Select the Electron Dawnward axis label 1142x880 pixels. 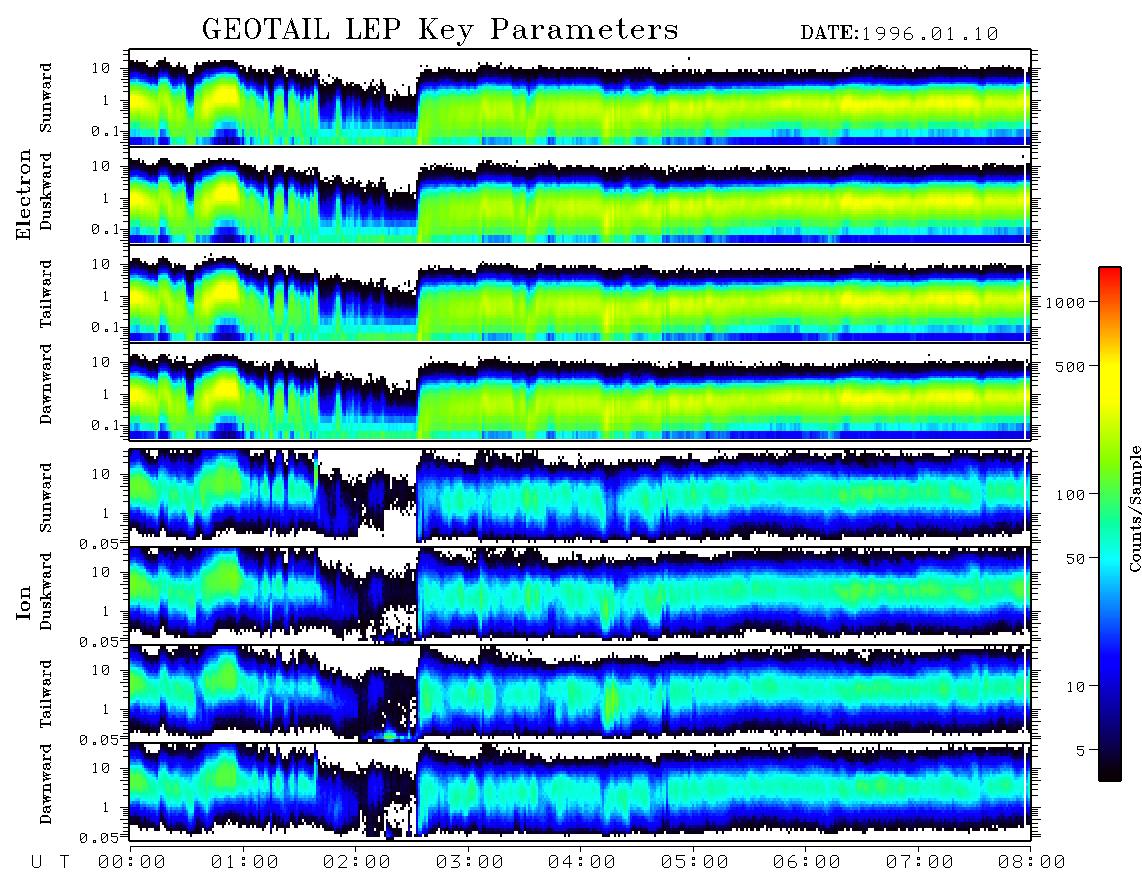[x=46, y=384]
